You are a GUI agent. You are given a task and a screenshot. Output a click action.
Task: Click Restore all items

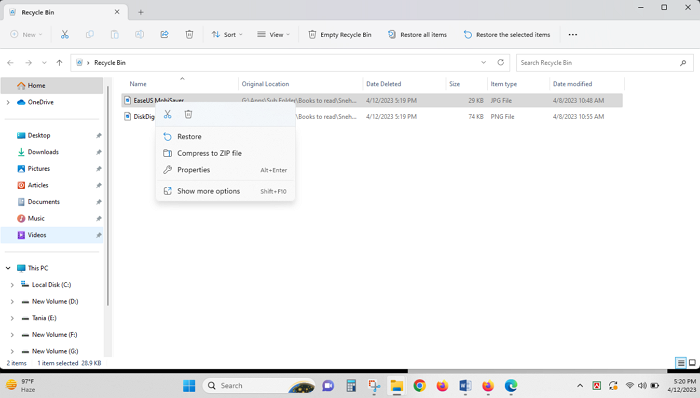coord(417,34)
